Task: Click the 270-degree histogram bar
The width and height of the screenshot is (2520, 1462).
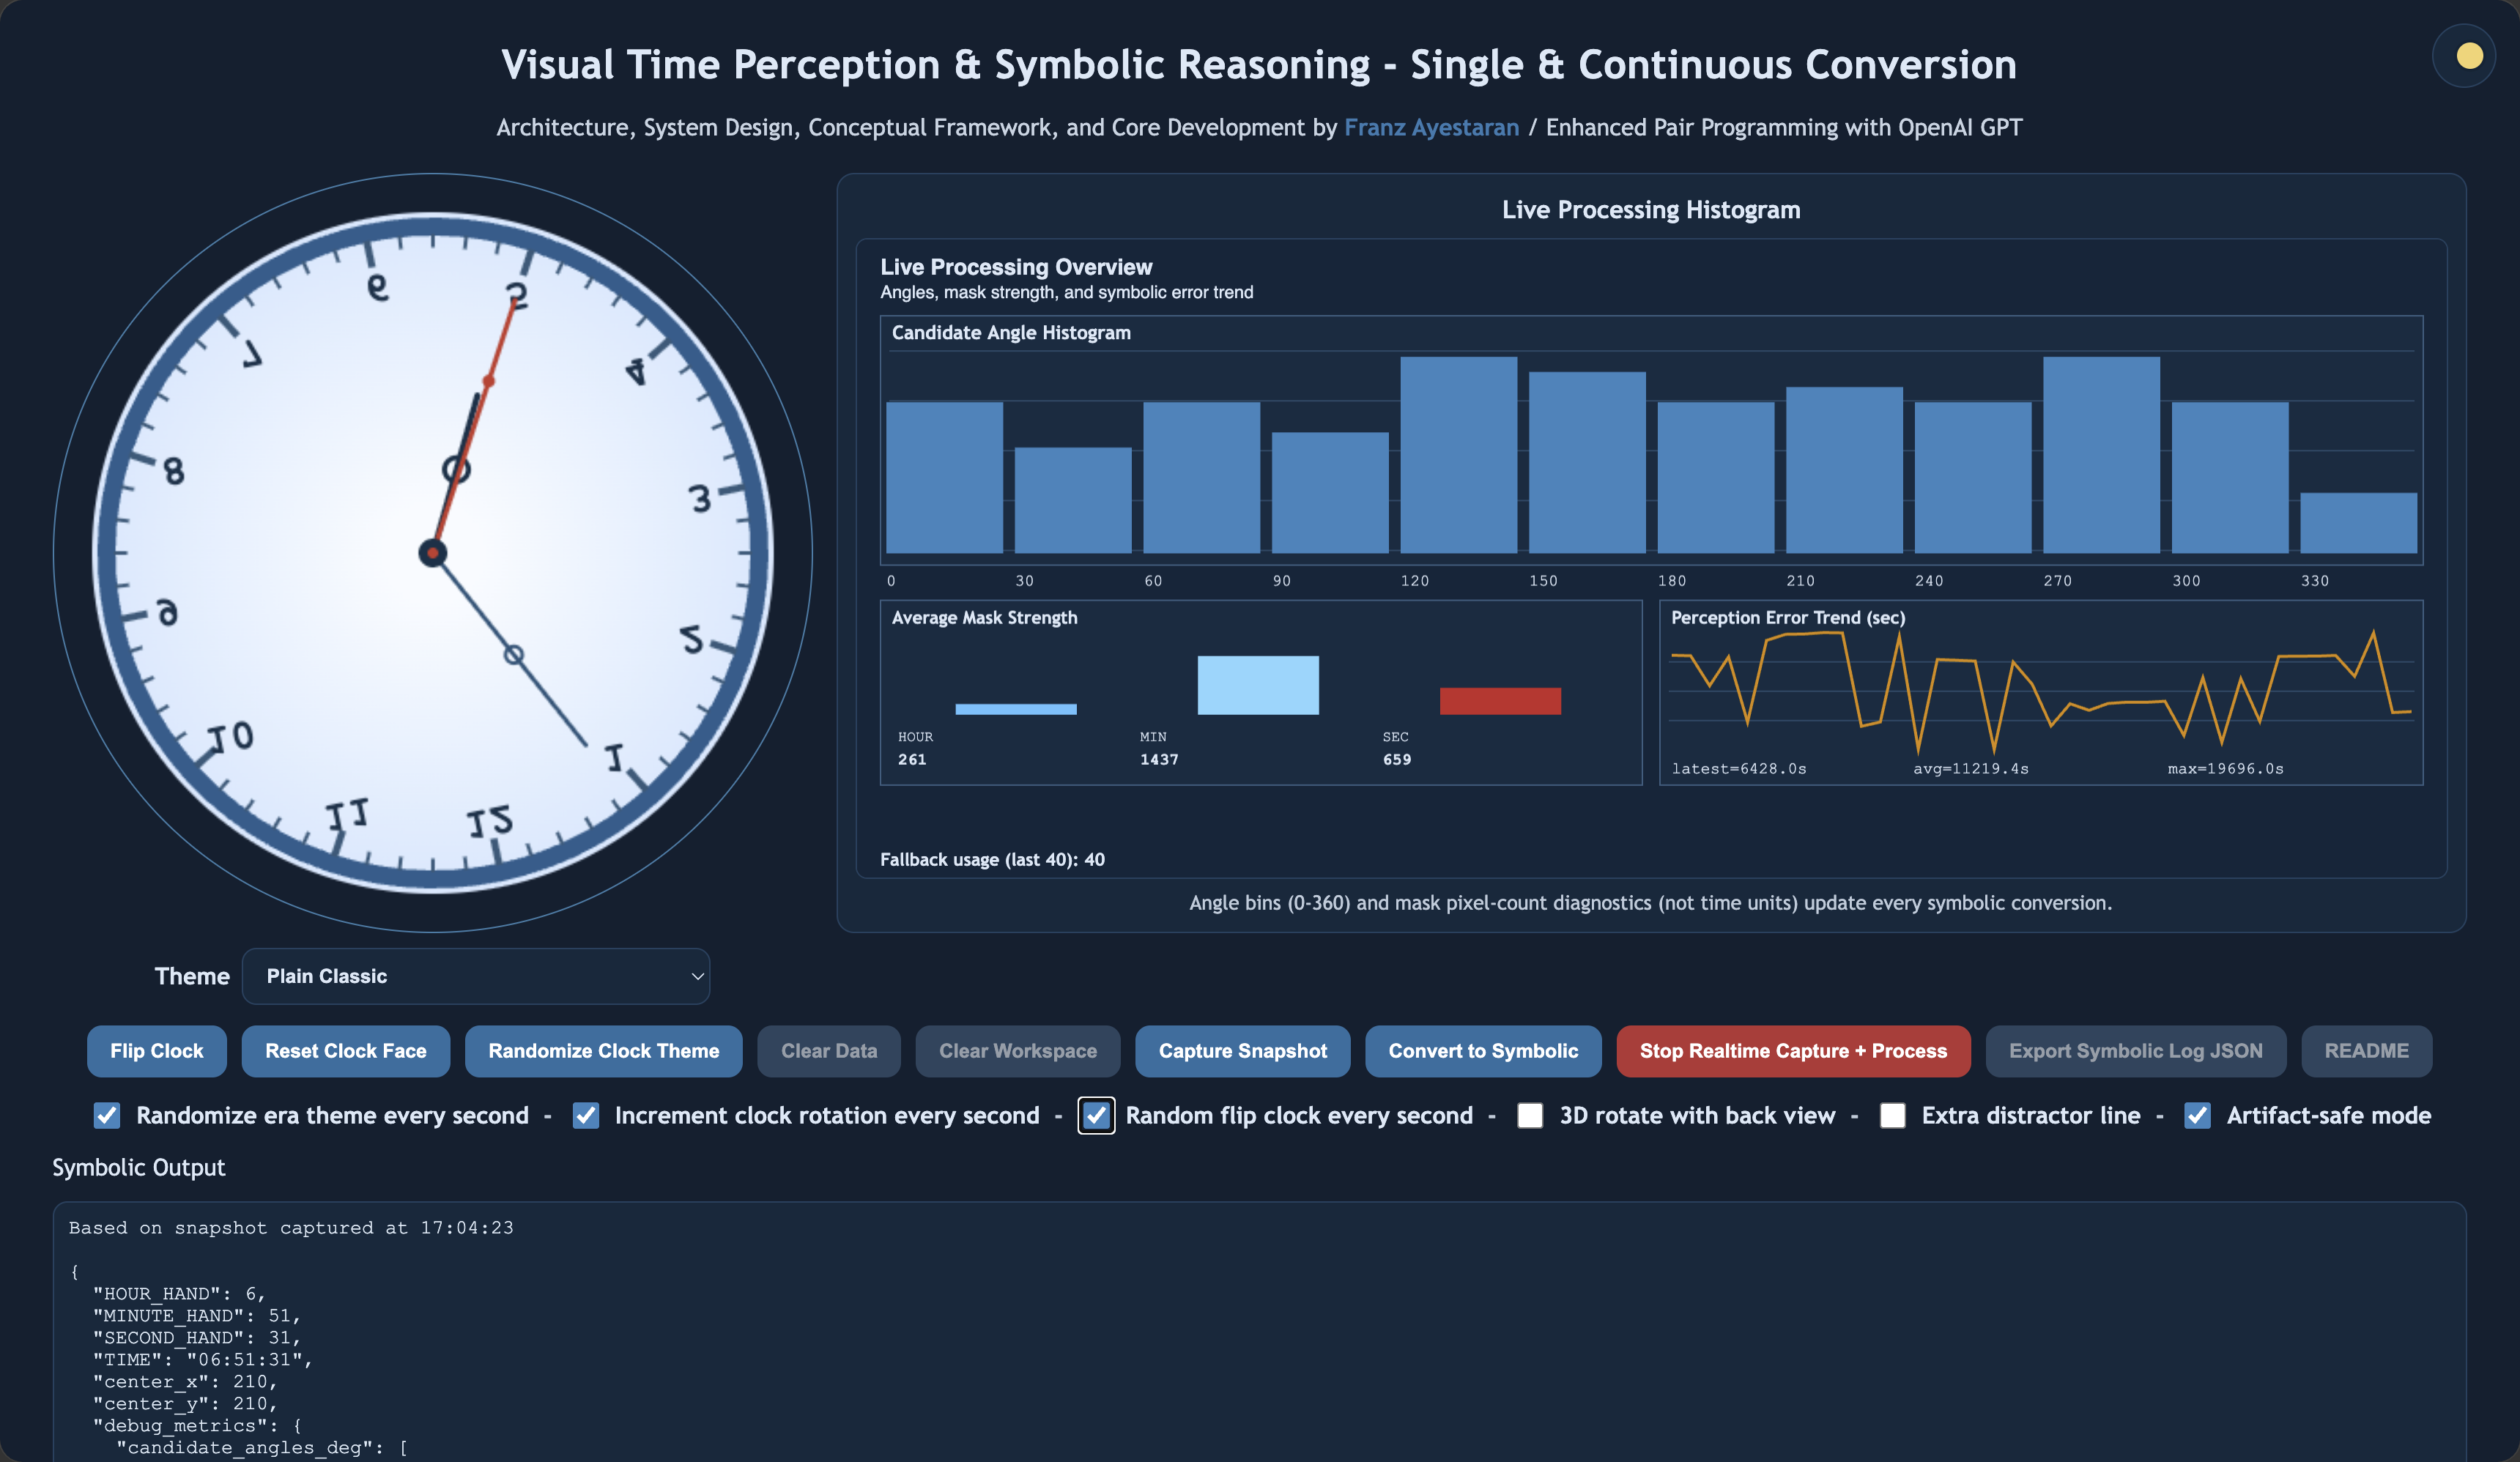Action: tap(2101, 455)
